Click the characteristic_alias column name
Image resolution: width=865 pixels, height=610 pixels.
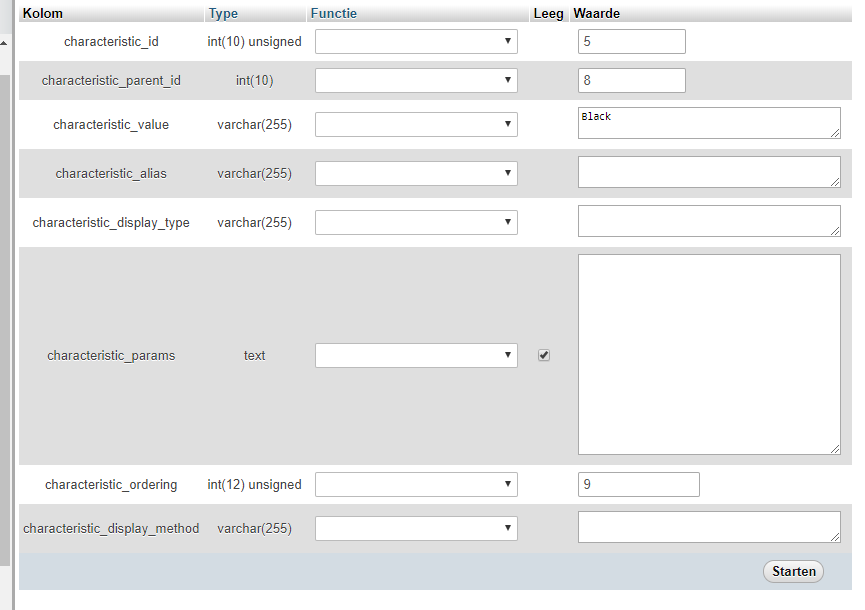coord(111,174)
